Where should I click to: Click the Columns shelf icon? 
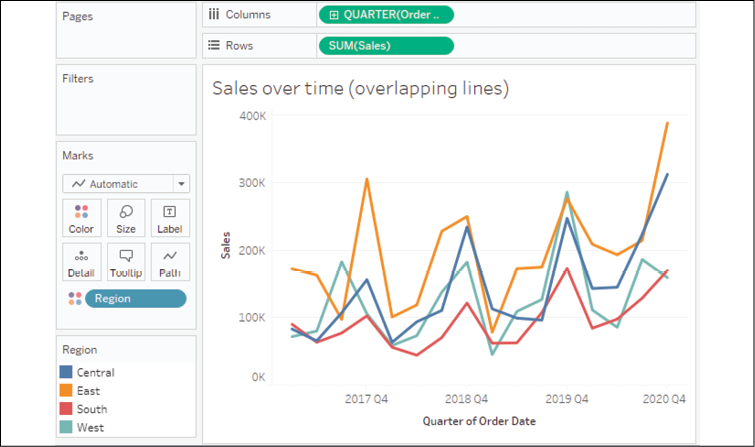point(213,15)
